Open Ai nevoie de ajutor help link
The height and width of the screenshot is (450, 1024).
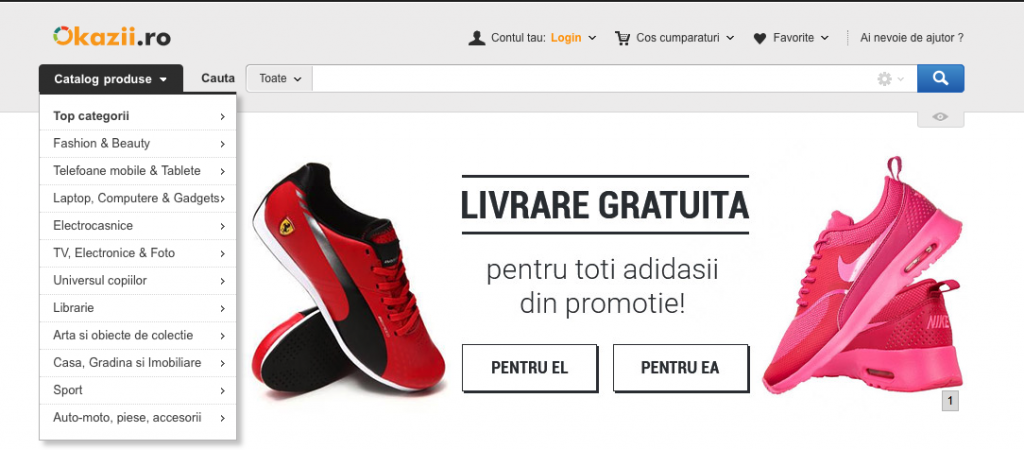click(912, 38)
